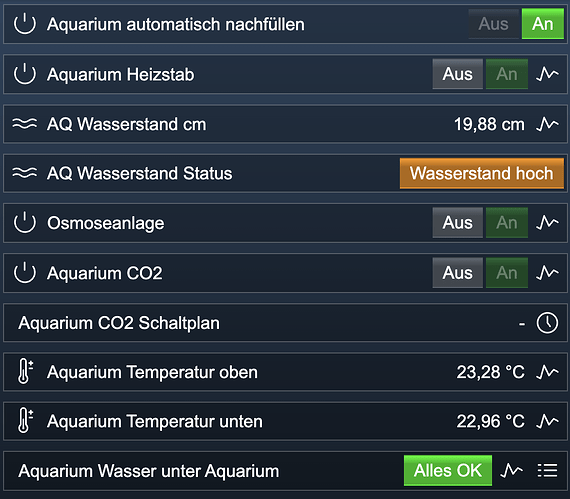The image size is (570, 499).
Task: Open graph for Aquarium Heizstab
Action: [x=547, y=74]
